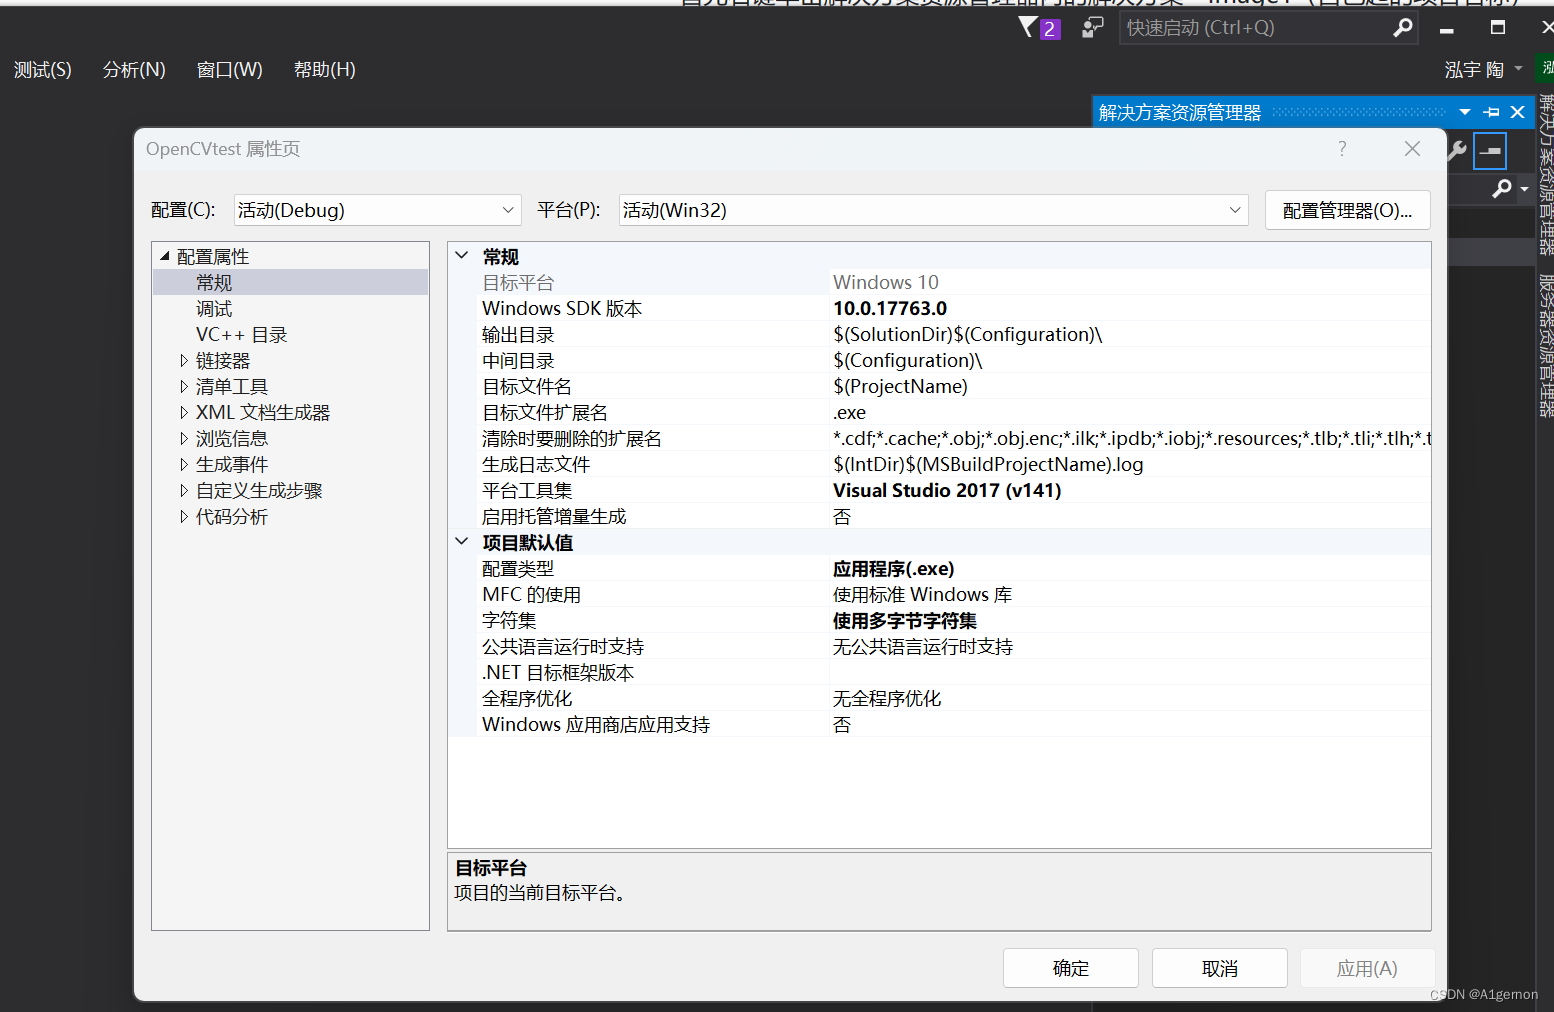Image resolution: width=1554 pixels, height=1012 pixels.
Task: Select VC++ 目录 in the property tree
Action: (241, 334)
